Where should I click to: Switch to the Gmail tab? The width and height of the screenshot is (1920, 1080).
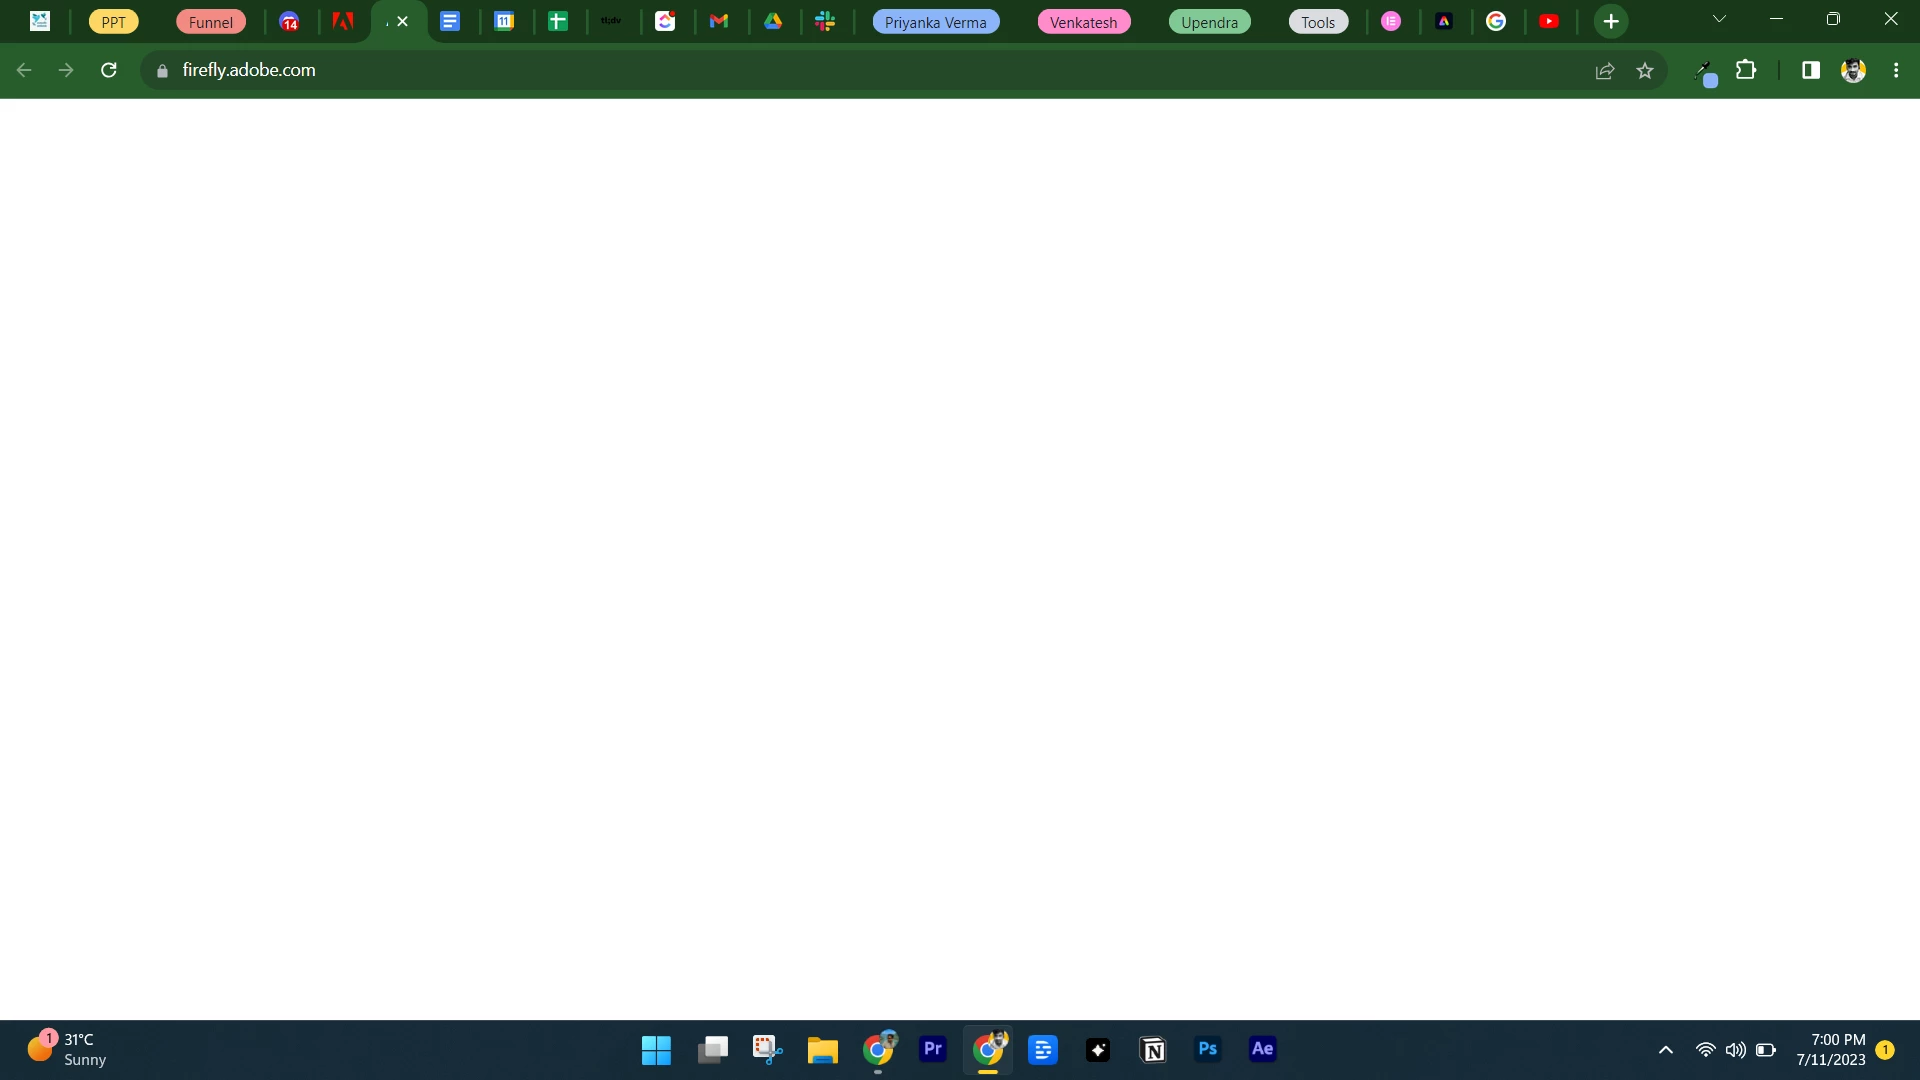click(719, 21)
